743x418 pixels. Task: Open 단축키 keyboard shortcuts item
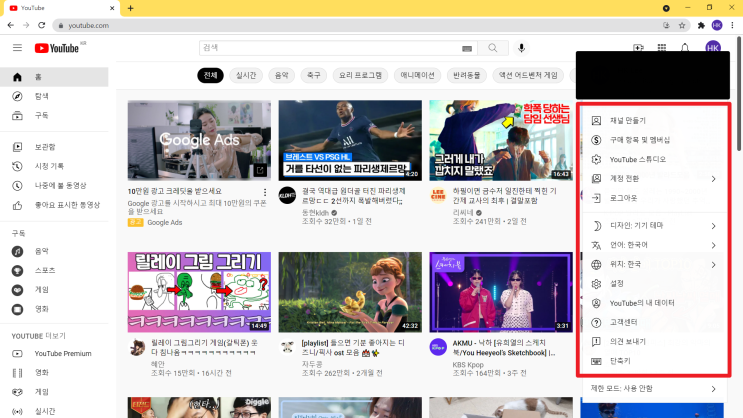click(654, 361)
